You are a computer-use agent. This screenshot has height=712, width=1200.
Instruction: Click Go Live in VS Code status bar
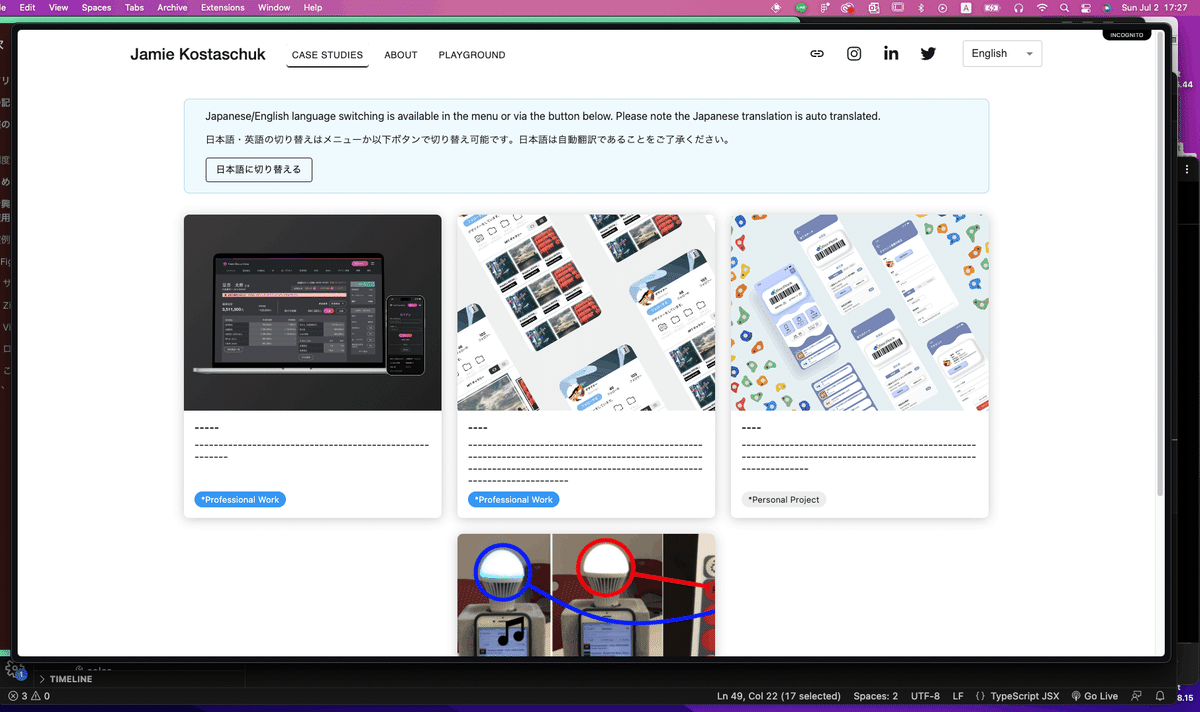point(1094,696)
